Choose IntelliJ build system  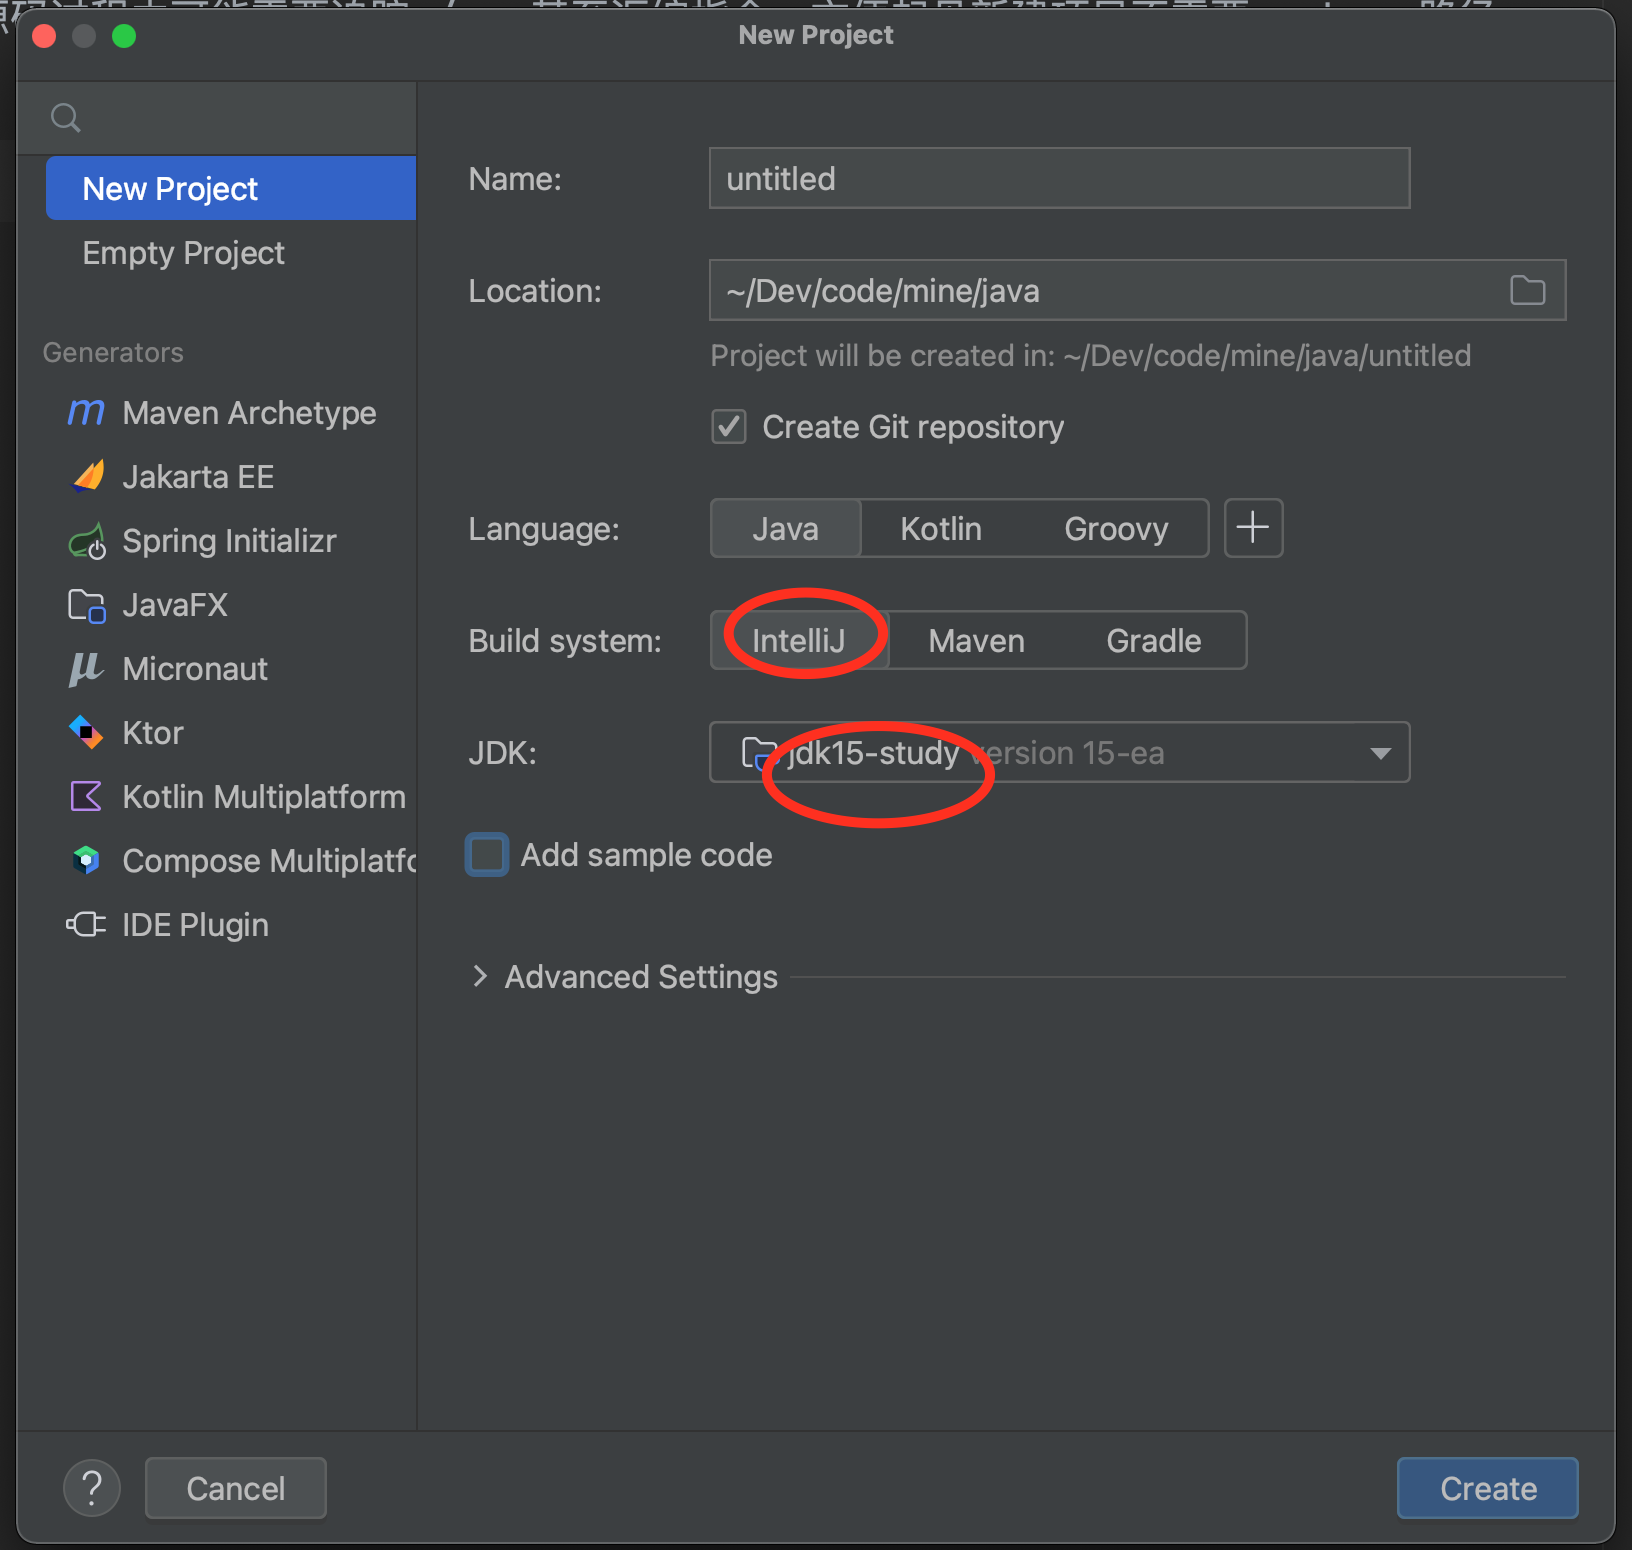click(799, 640)
